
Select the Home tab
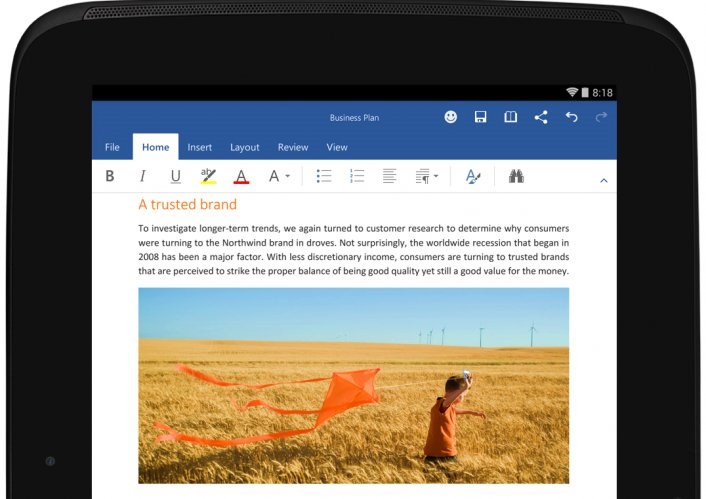pos(155,147)
